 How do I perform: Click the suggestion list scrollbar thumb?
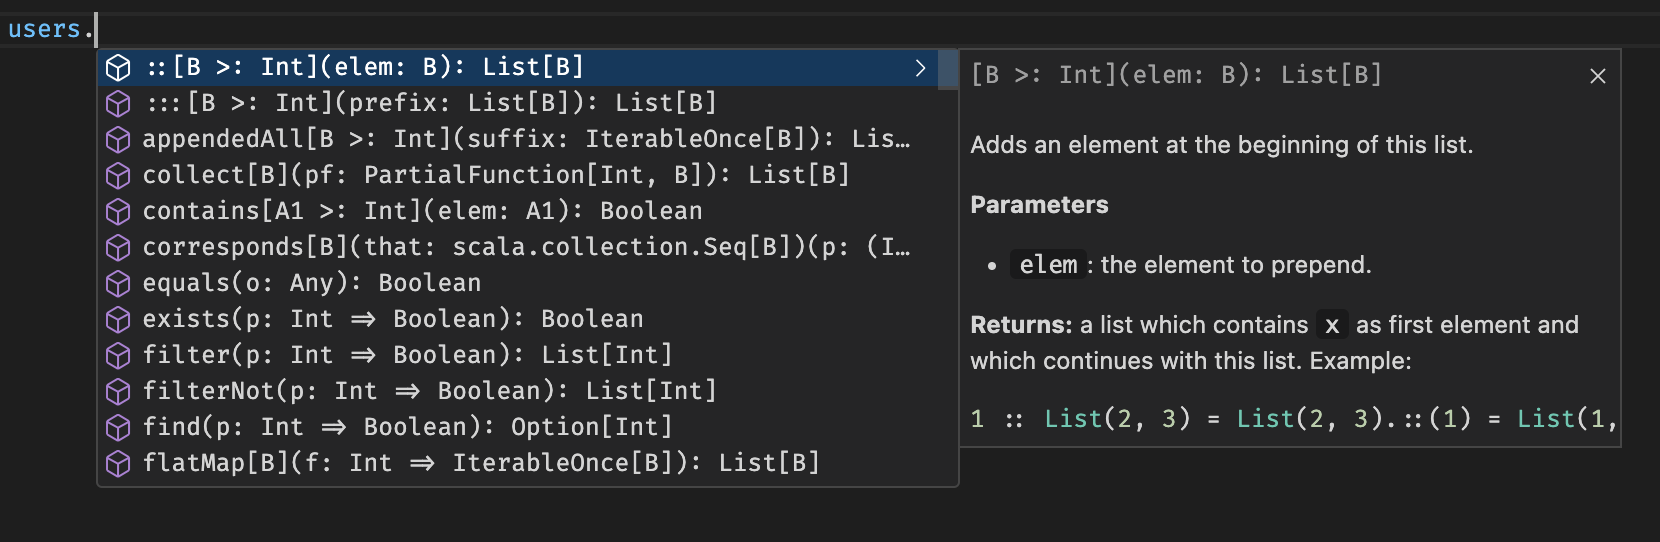pos(948,70)
